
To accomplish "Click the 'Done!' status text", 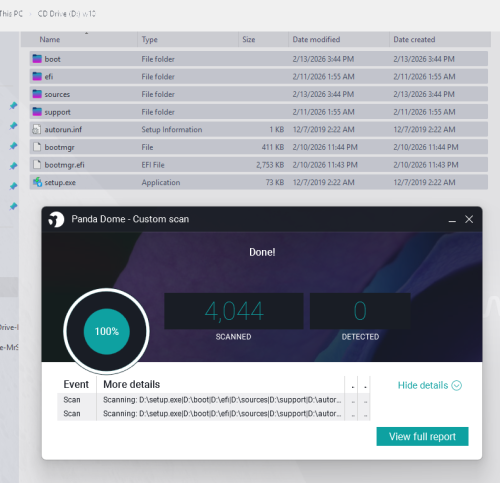I will point(262,252).
